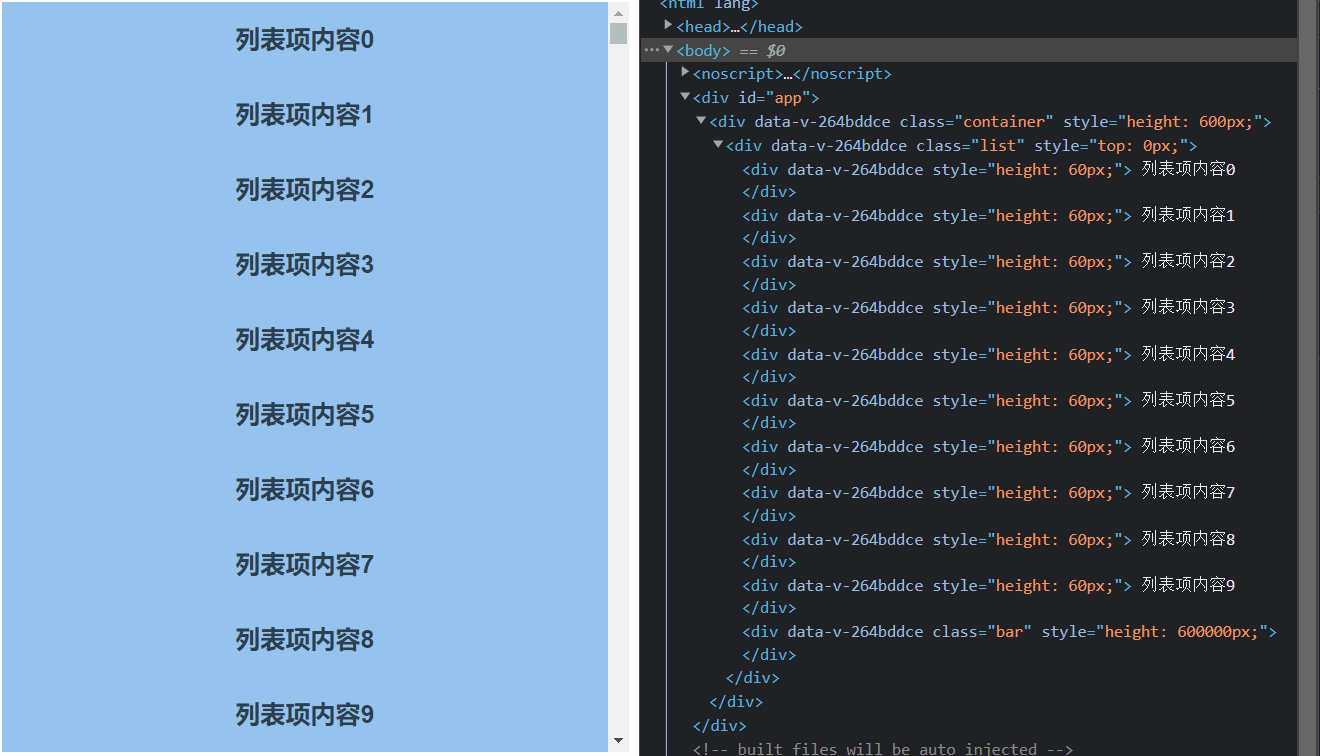Collapse the div id="app" node

pyautogui.click(x=685, y=96)
